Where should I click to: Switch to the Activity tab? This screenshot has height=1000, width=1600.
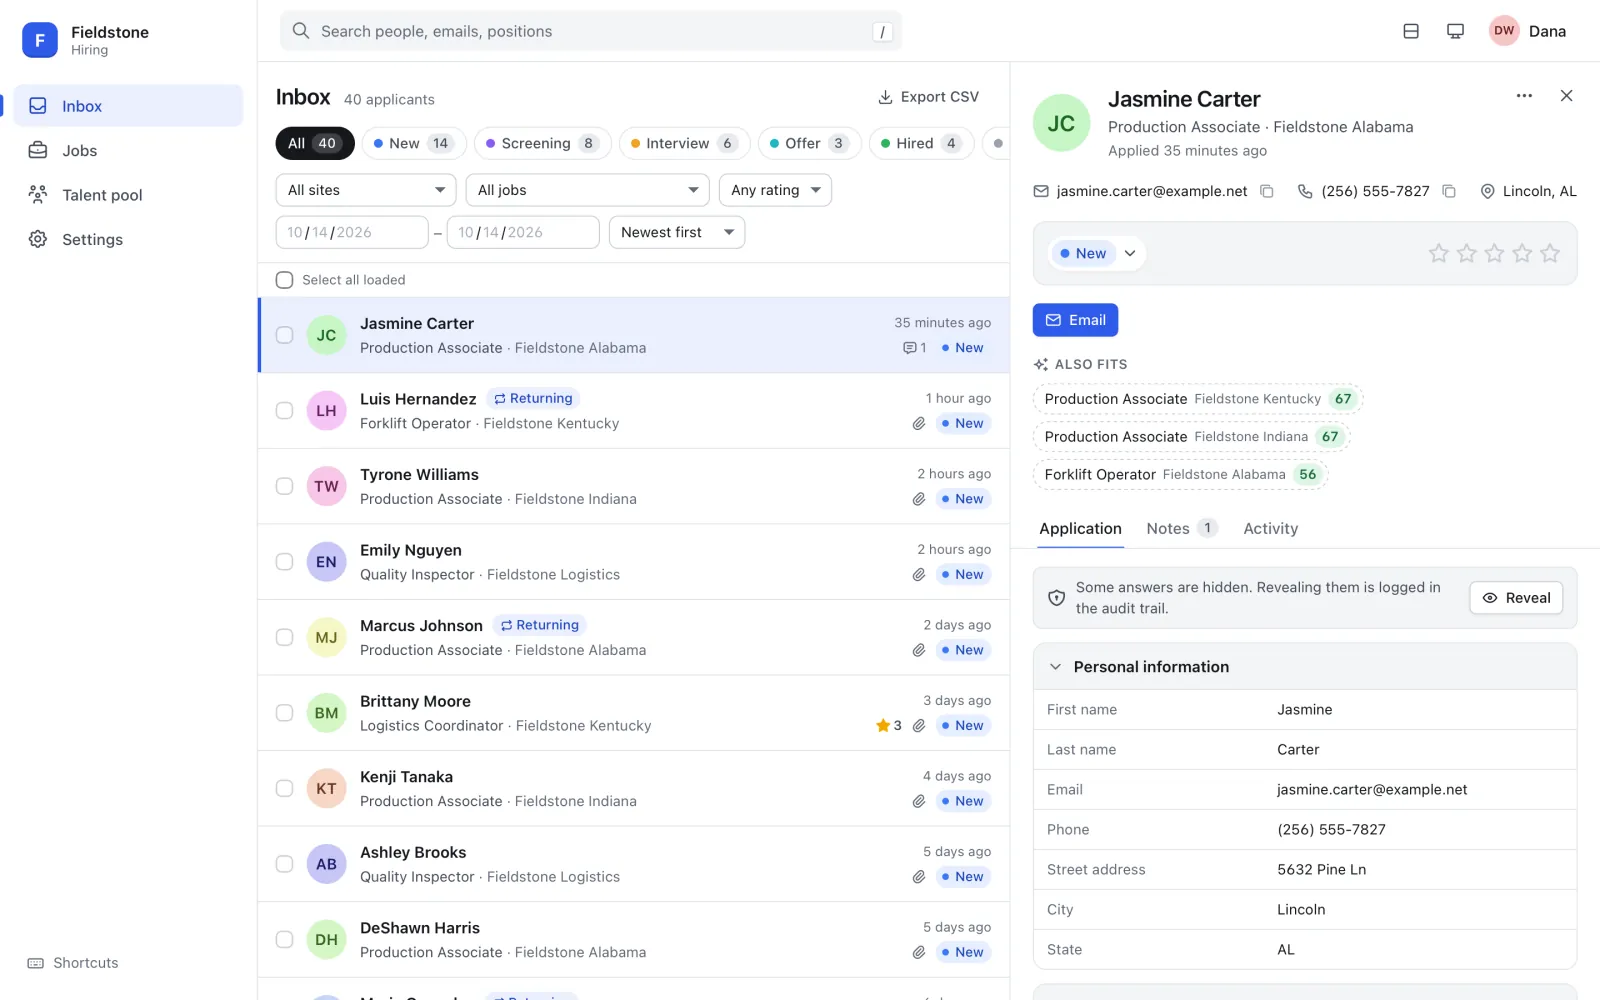(x=1270, y=528)
